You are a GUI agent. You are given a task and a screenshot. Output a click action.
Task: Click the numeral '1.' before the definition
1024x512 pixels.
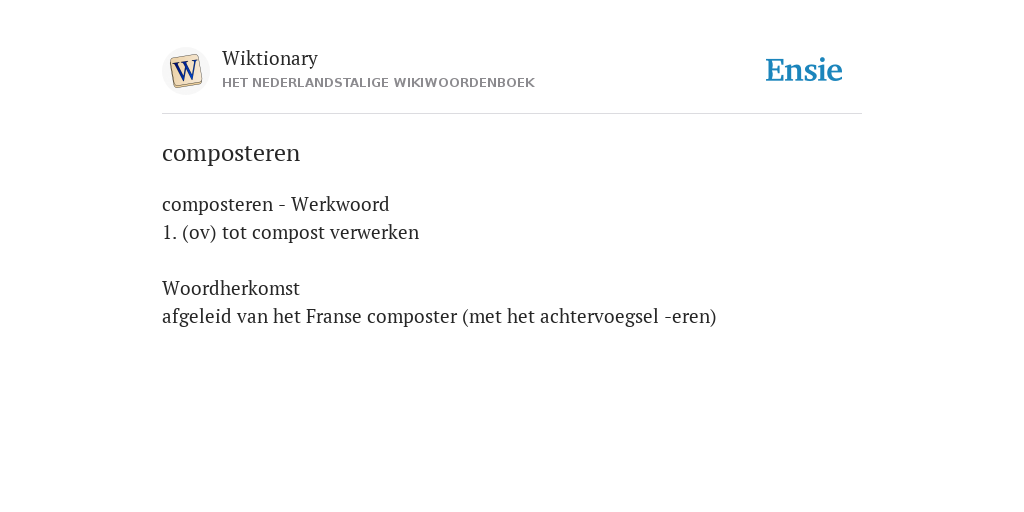coord(169,232)
